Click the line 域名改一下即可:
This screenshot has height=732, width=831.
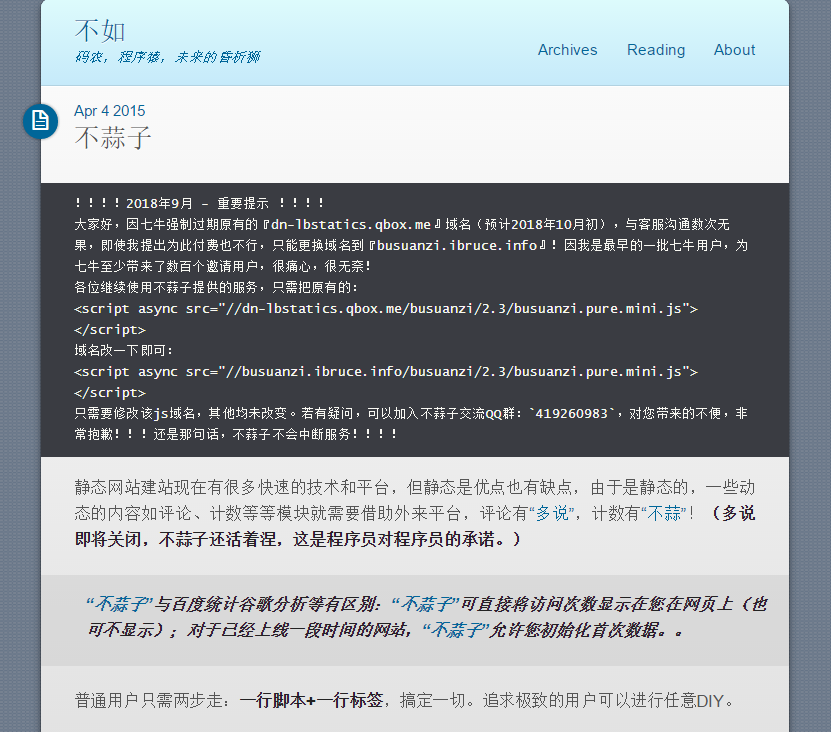click(123, 350)
